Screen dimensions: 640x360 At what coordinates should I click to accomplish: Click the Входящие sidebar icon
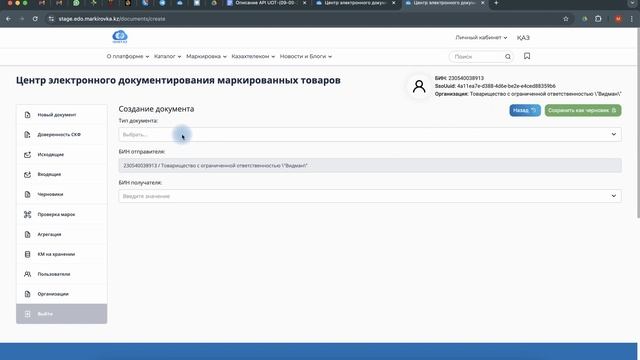pos(27,174)
